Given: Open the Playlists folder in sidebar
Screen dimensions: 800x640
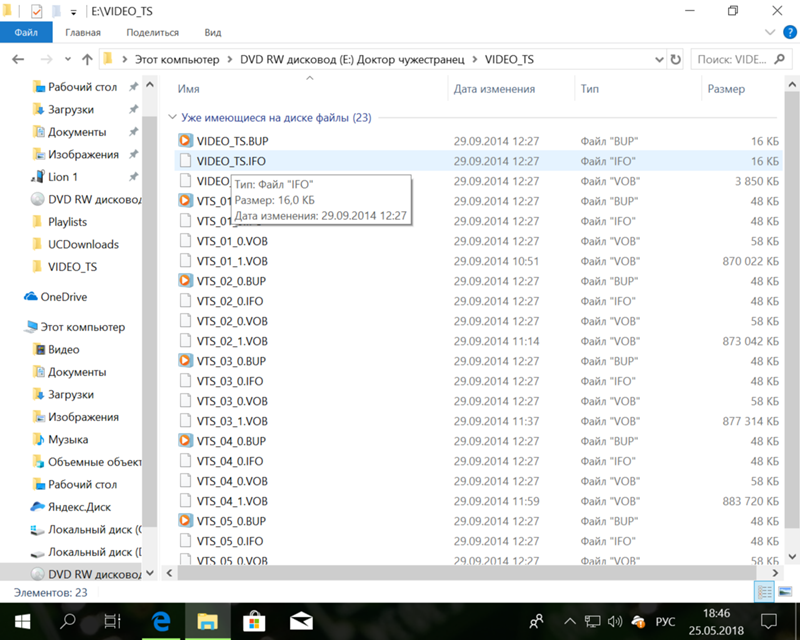Looking at the screenshot, I should pos(67,221).
